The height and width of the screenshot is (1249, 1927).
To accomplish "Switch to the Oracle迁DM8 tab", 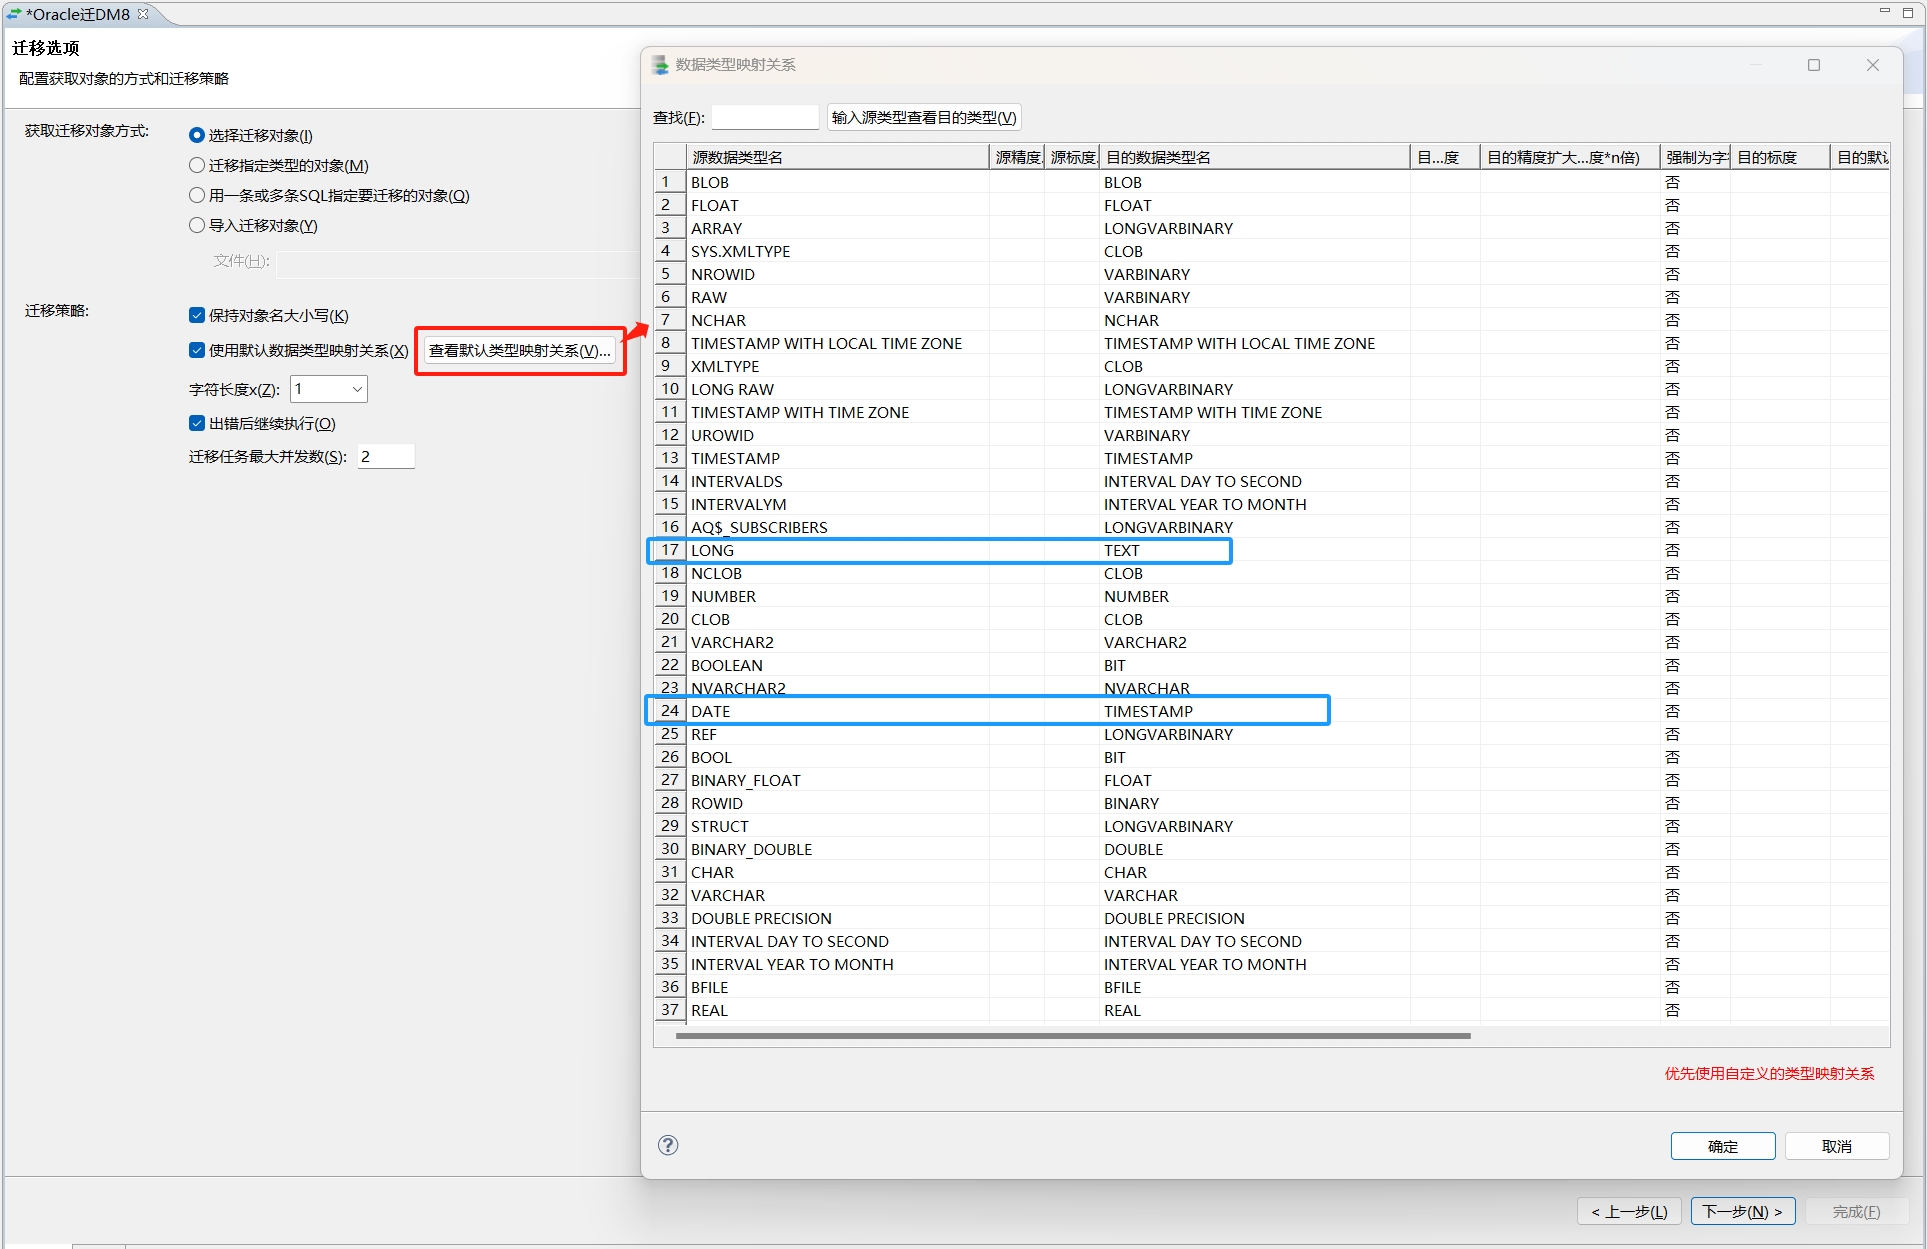I will tap(76, 14).
